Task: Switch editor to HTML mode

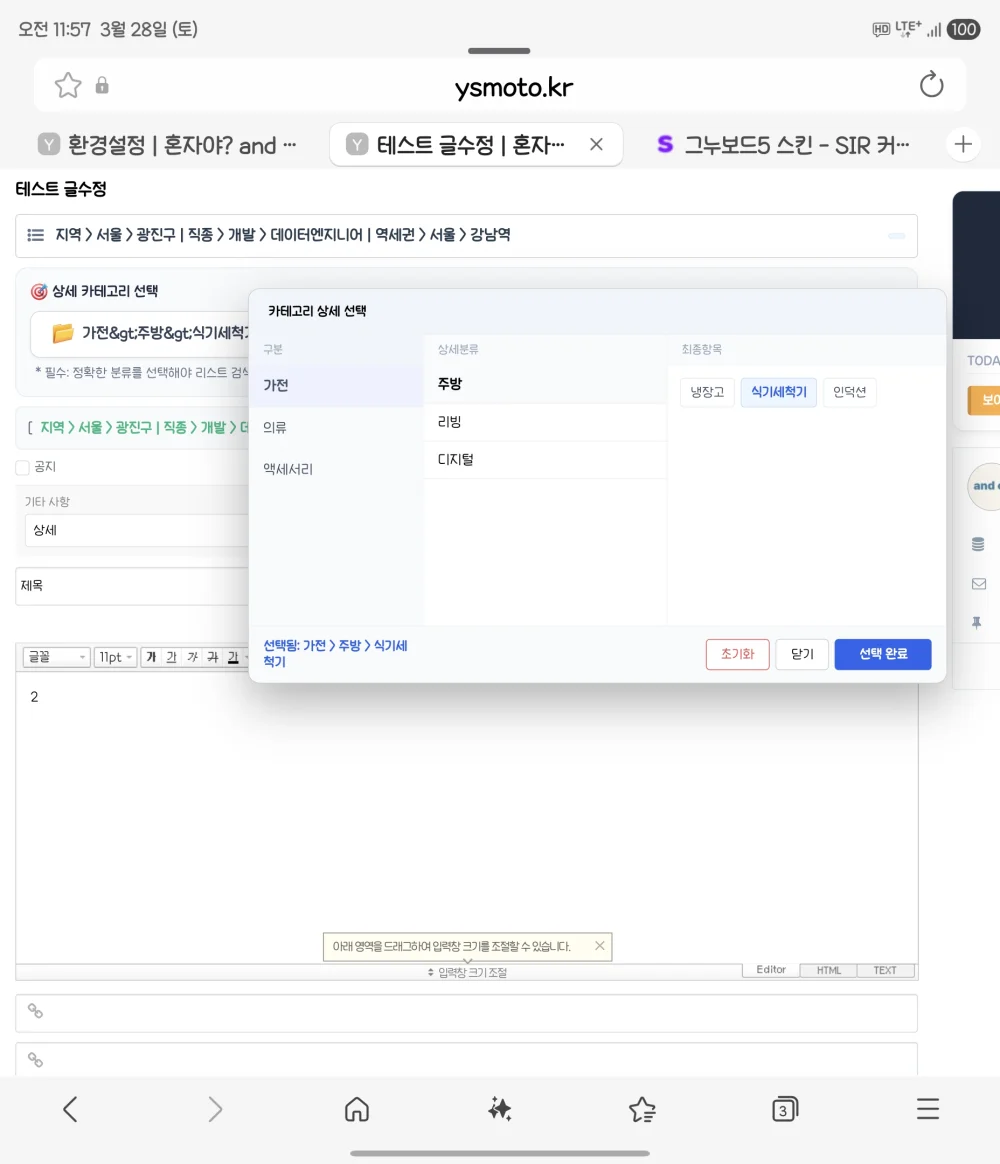Action: 829,970
